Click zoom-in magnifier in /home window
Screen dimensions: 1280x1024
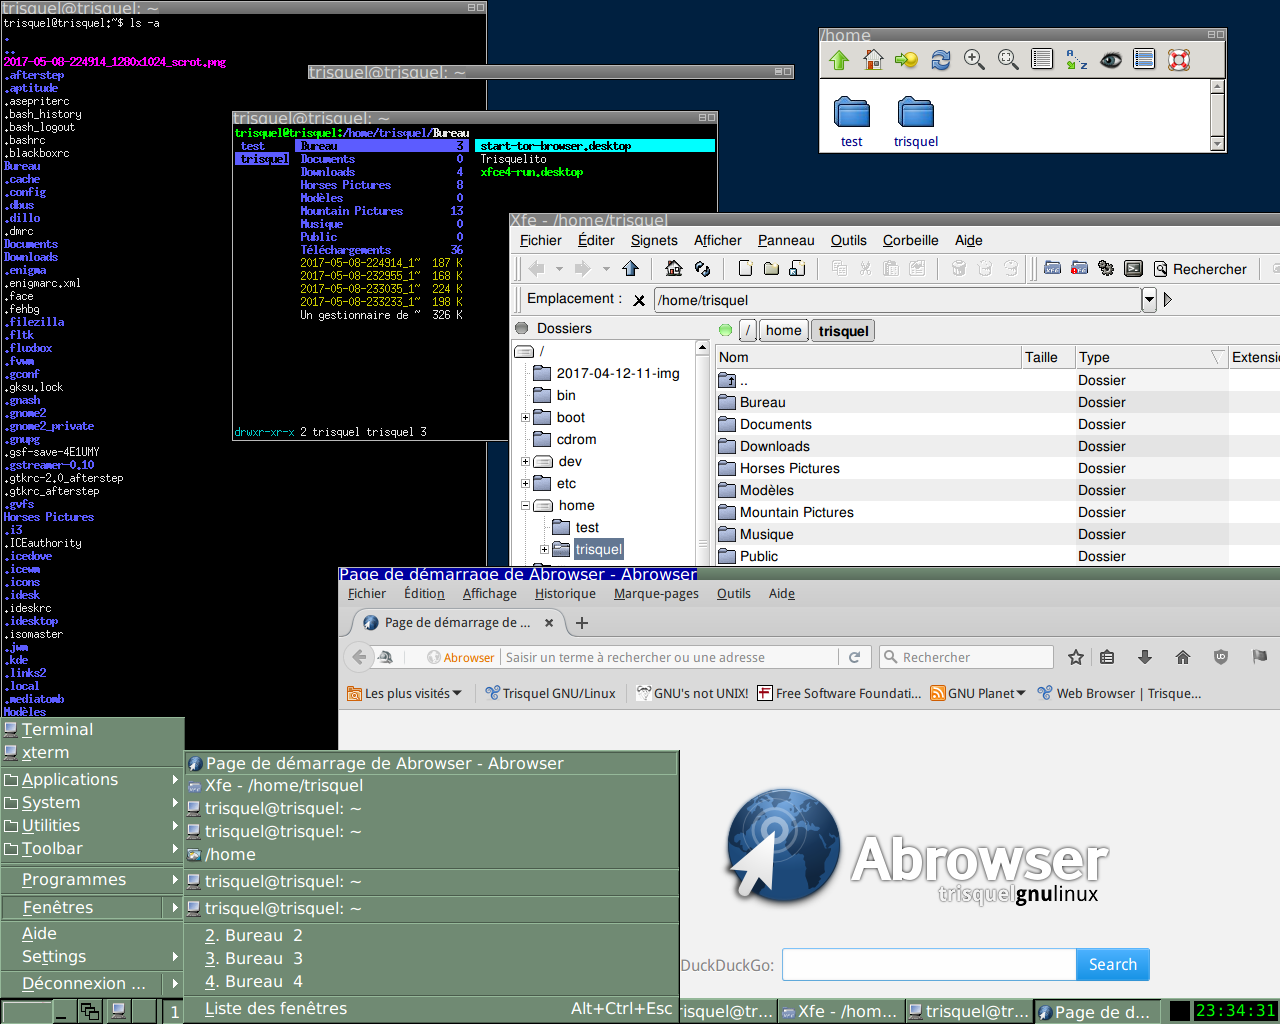pyautogui.click(x=974, y=60)
